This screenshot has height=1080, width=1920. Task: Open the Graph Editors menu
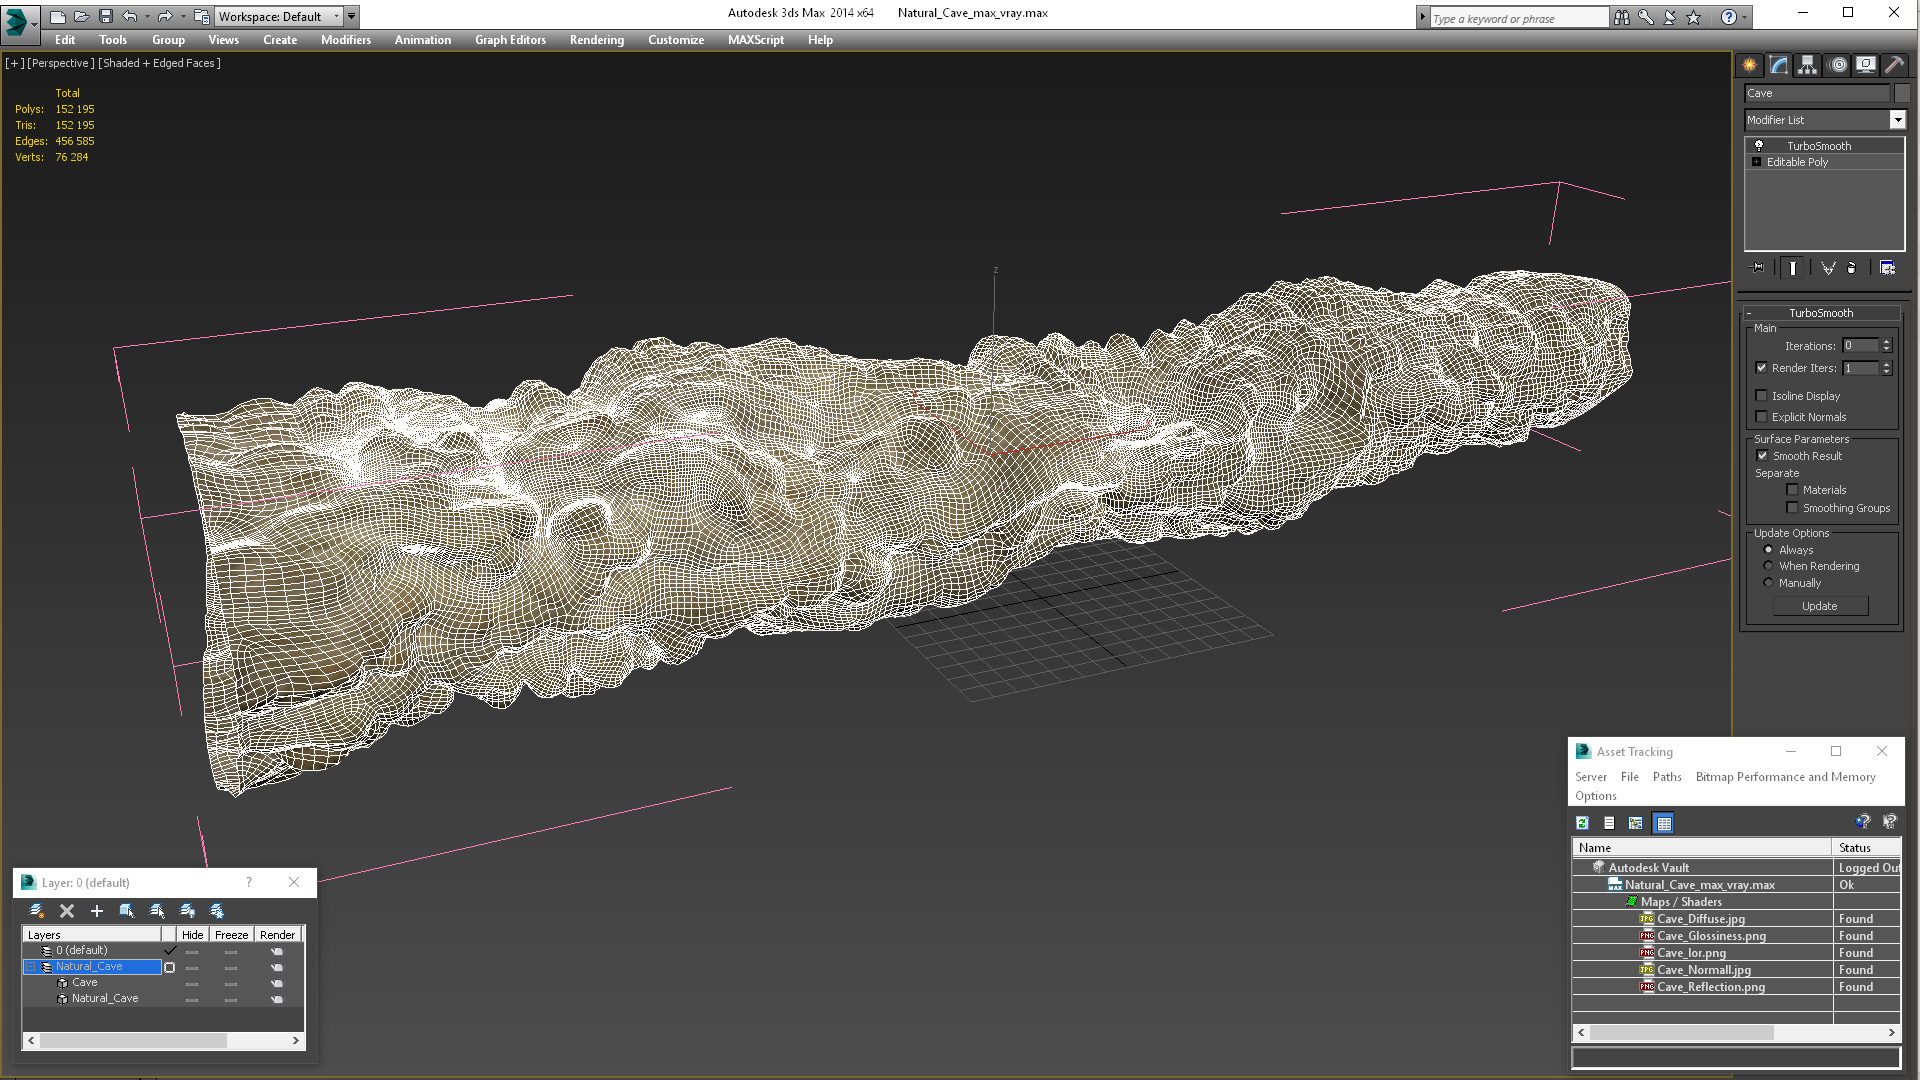pos(510,40)
